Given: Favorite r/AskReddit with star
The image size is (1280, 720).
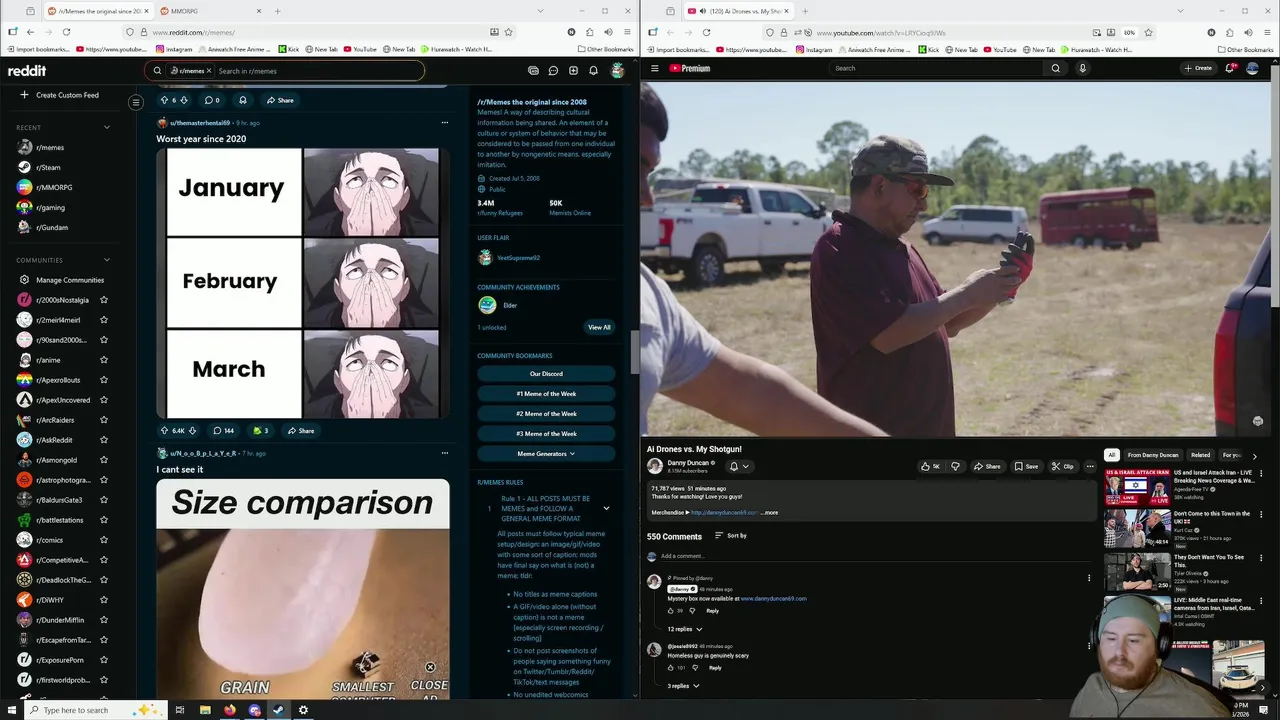Looking at the screenshot, I should coord(104,440).
